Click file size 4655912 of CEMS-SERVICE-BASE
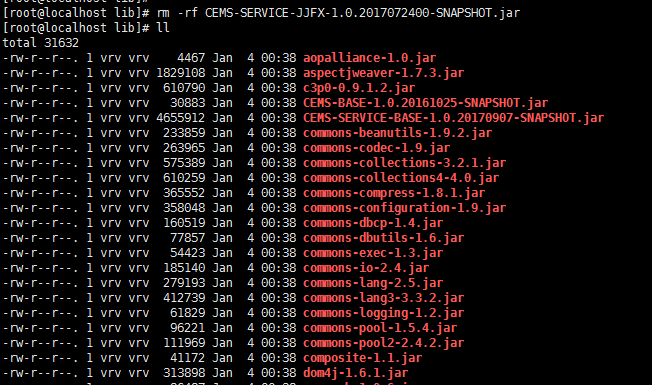Image resolution: width=652 pixels, height=385 pixels. (x=180, y=118)
